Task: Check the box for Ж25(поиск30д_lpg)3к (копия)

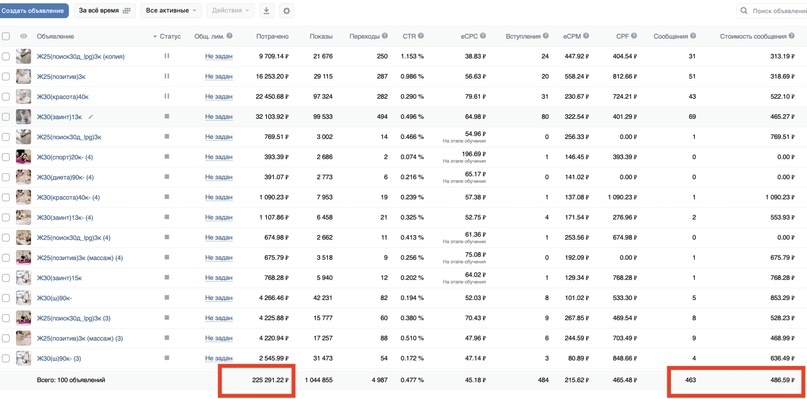Action: click(x=6, y=56)
